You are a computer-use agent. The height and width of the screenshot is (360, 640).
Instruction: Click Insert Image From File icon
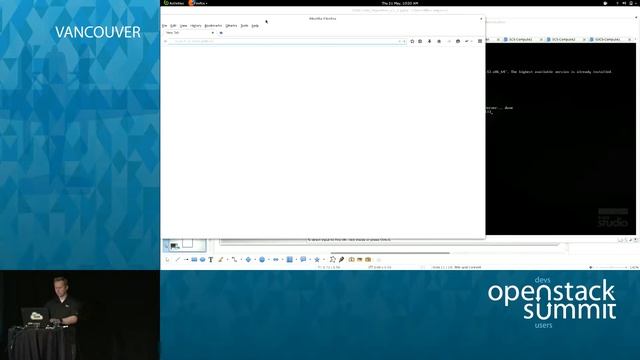pyautogui.click(x=360, y=260)
